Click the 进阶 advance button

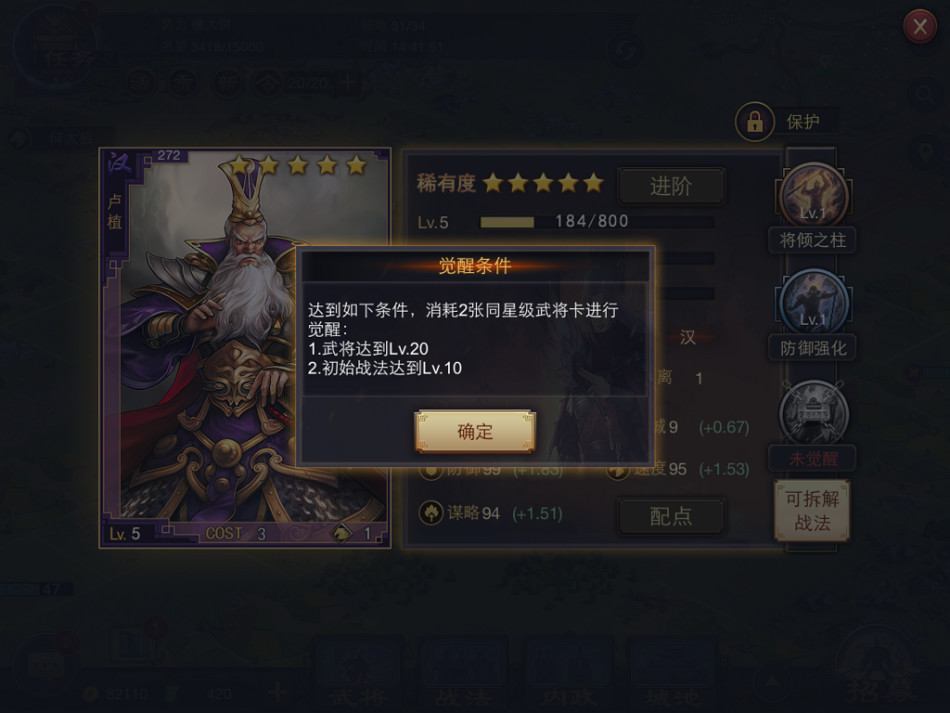click(671, 186)
